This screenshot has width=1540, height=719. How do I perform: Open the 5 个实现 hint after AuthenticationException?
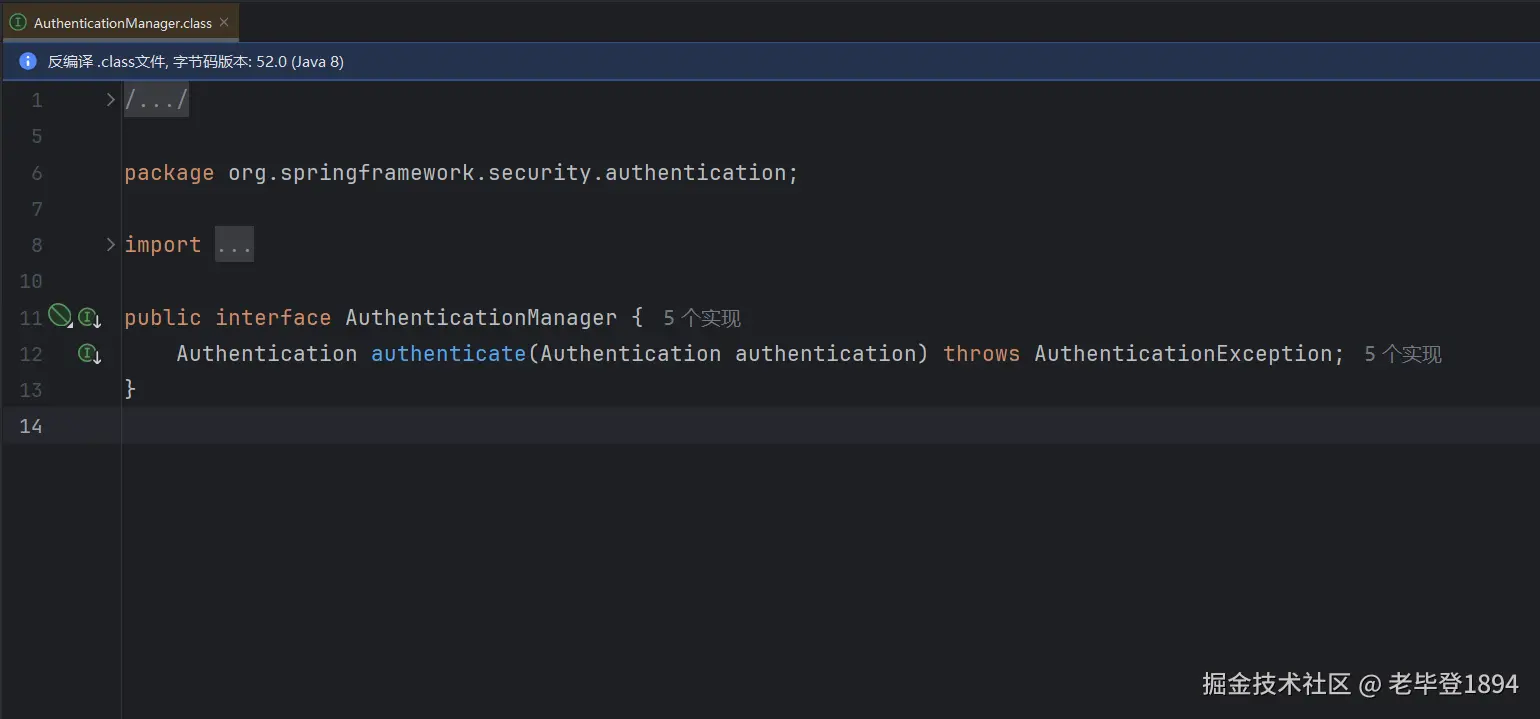point(1402,354)
